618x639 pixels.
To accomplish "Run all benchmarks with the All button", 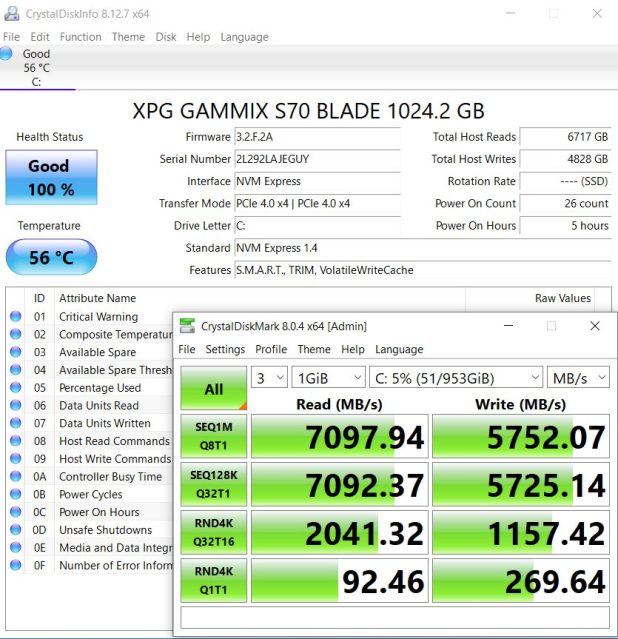I will click(214, 388).
